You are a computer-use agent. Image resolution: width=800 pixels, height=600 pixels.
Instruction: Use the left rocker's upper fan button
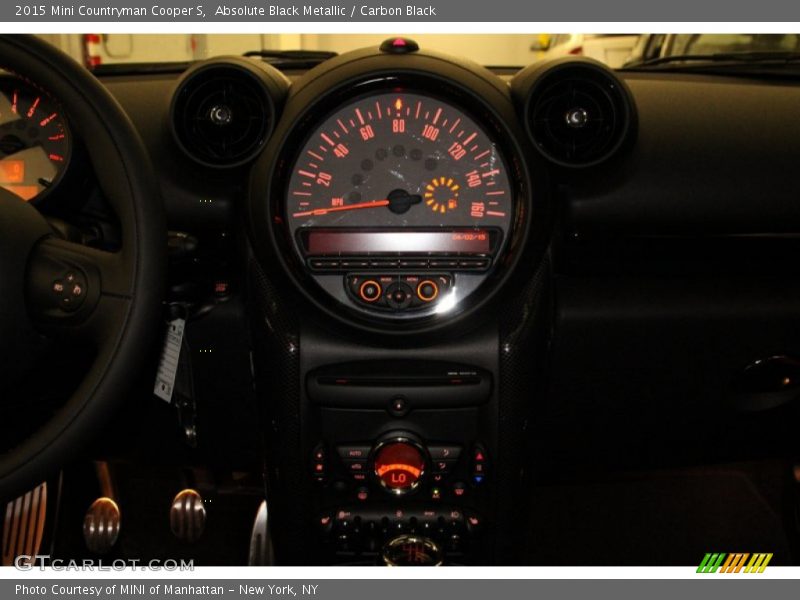(x=319, y=454)
